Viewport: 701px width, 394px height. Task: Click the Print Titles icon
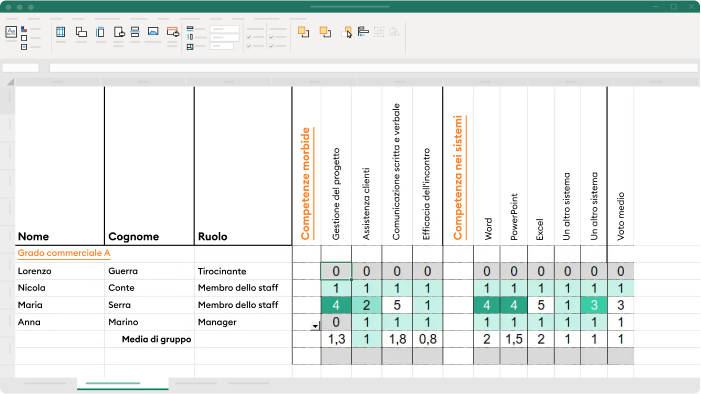pos(173,32)
